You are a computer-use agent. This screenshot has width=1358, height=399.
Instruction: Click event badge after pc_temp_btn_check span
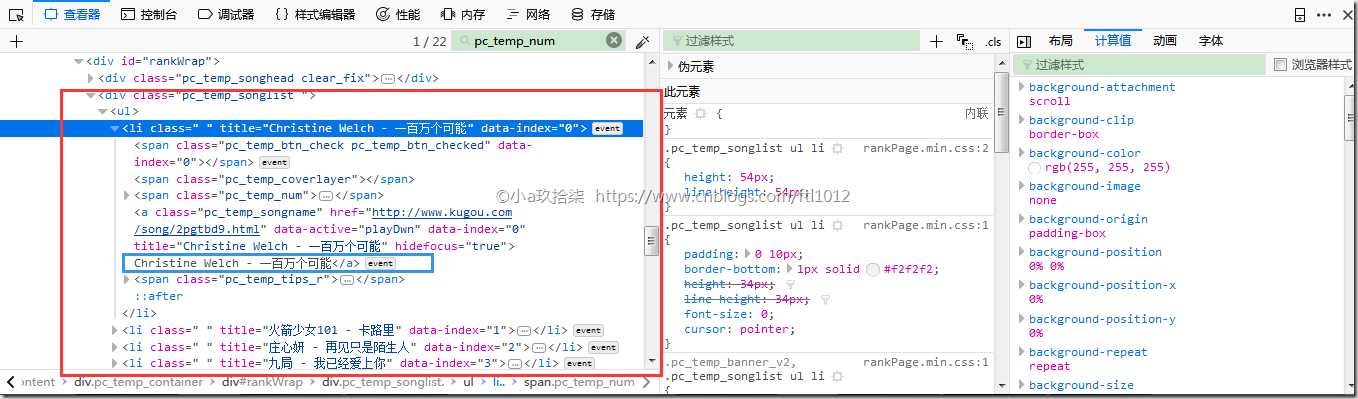click(x=274, y=162)
